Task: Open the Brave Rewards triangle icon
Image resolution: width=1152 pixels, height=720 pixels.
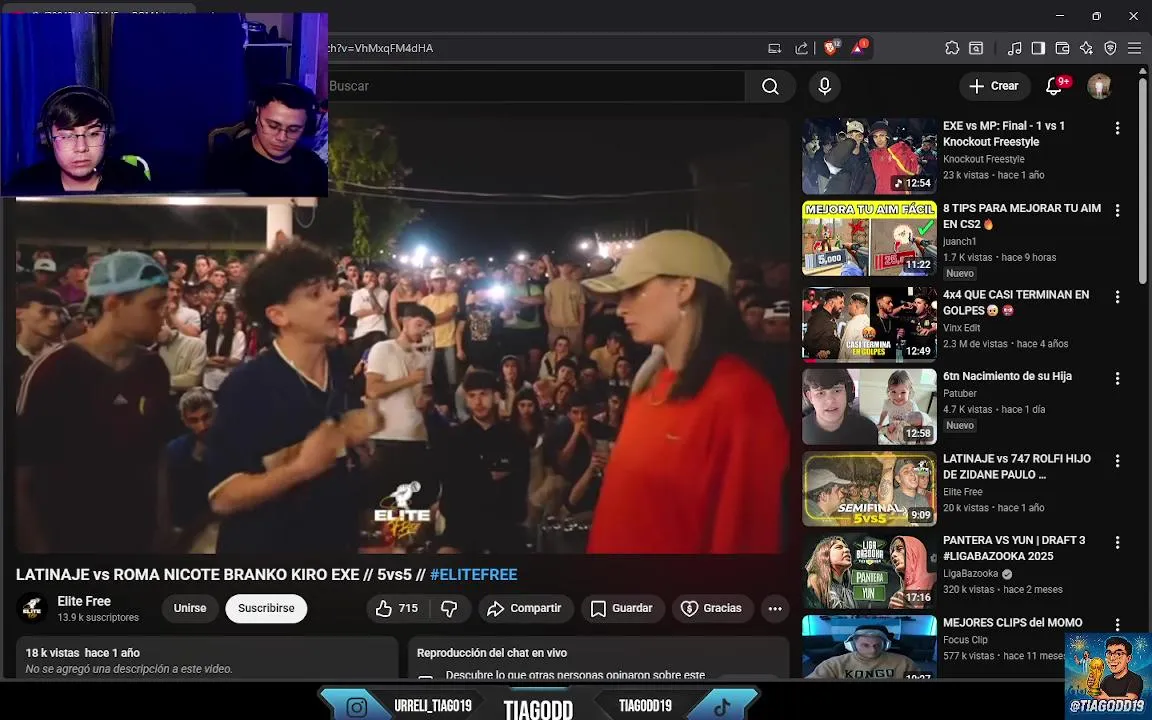Action: pos(859,48)
